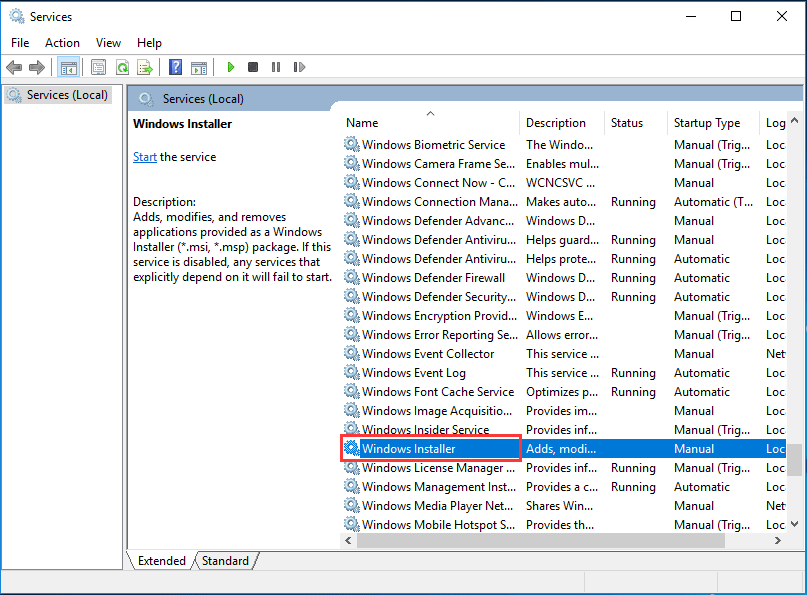Click the Export List toolbar icon
Viewport: 807px width, 595px height.
[x=145, y=67]
